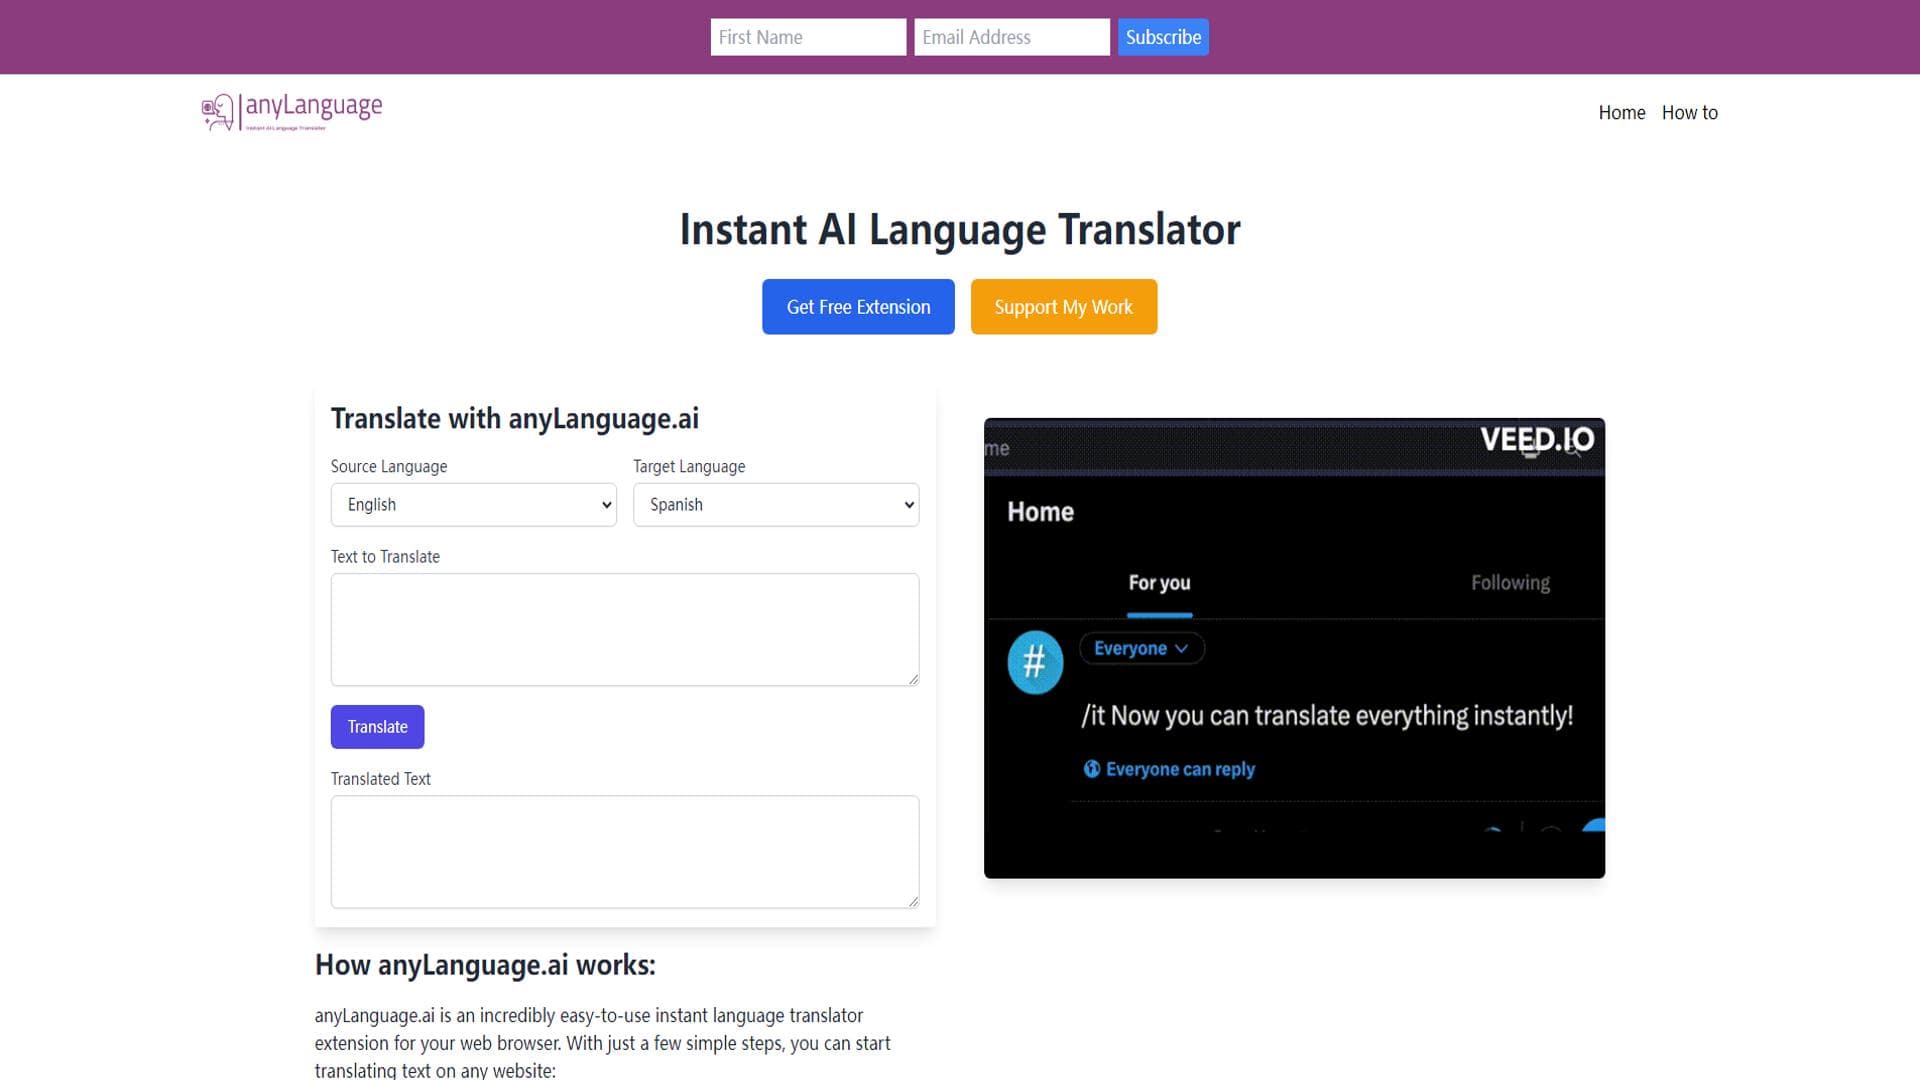Click the purple Translate button
Image resolution: width=1920 pixels, height=1080 pixels.
pos(377,727)
